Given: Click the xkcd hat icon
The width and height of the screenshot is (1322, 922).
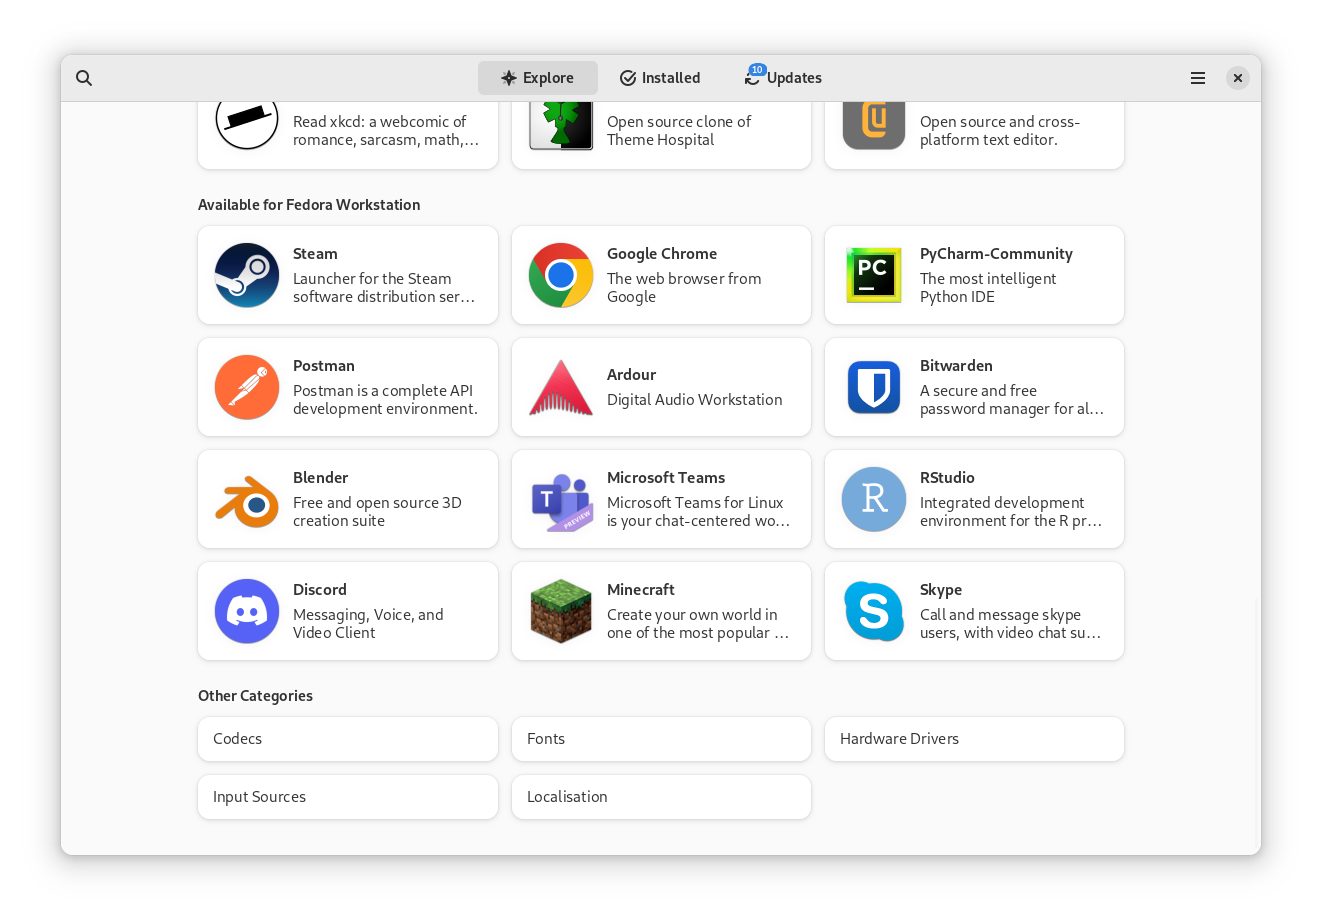Looking at the screenshot, I should (x=247, y=125).
